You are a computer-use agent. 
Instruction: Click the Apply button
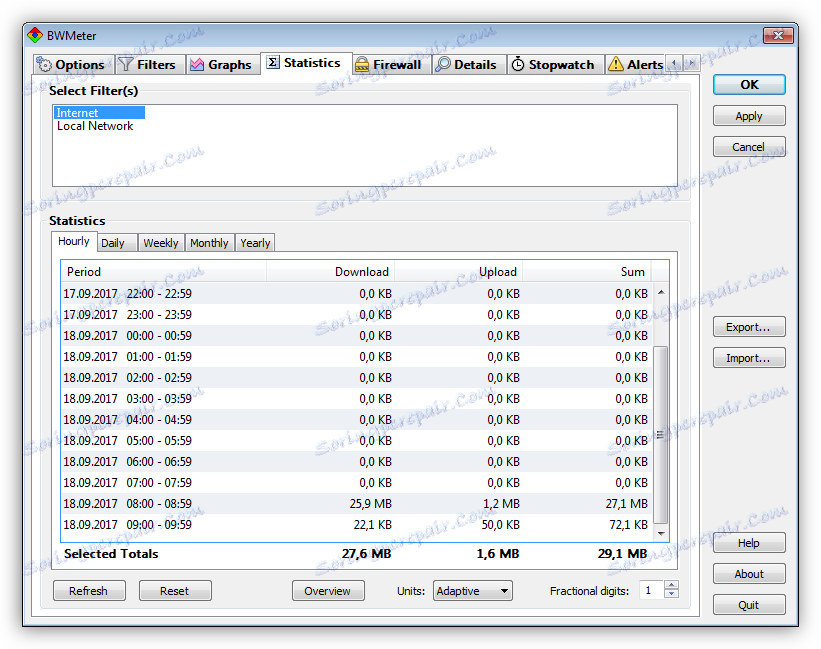click(749, 116)
